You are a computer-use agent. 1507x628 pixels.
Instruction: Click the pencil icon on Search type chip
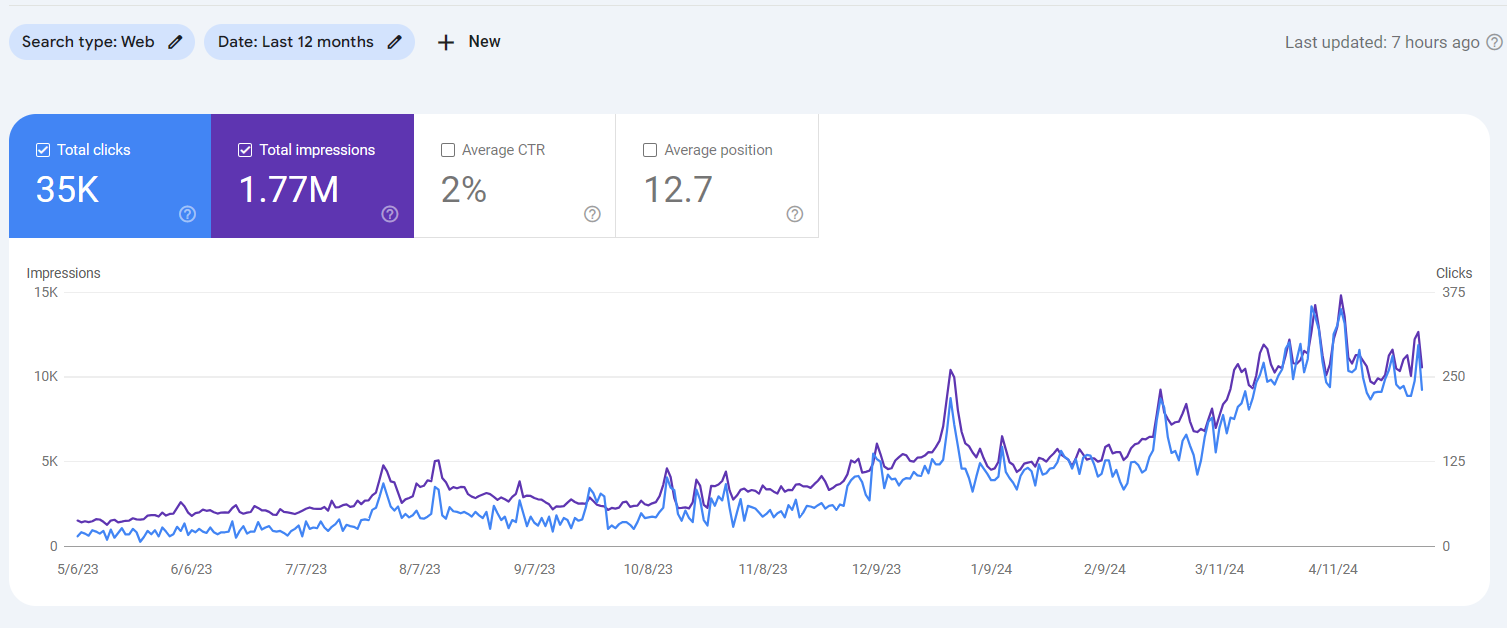point(174,41)
